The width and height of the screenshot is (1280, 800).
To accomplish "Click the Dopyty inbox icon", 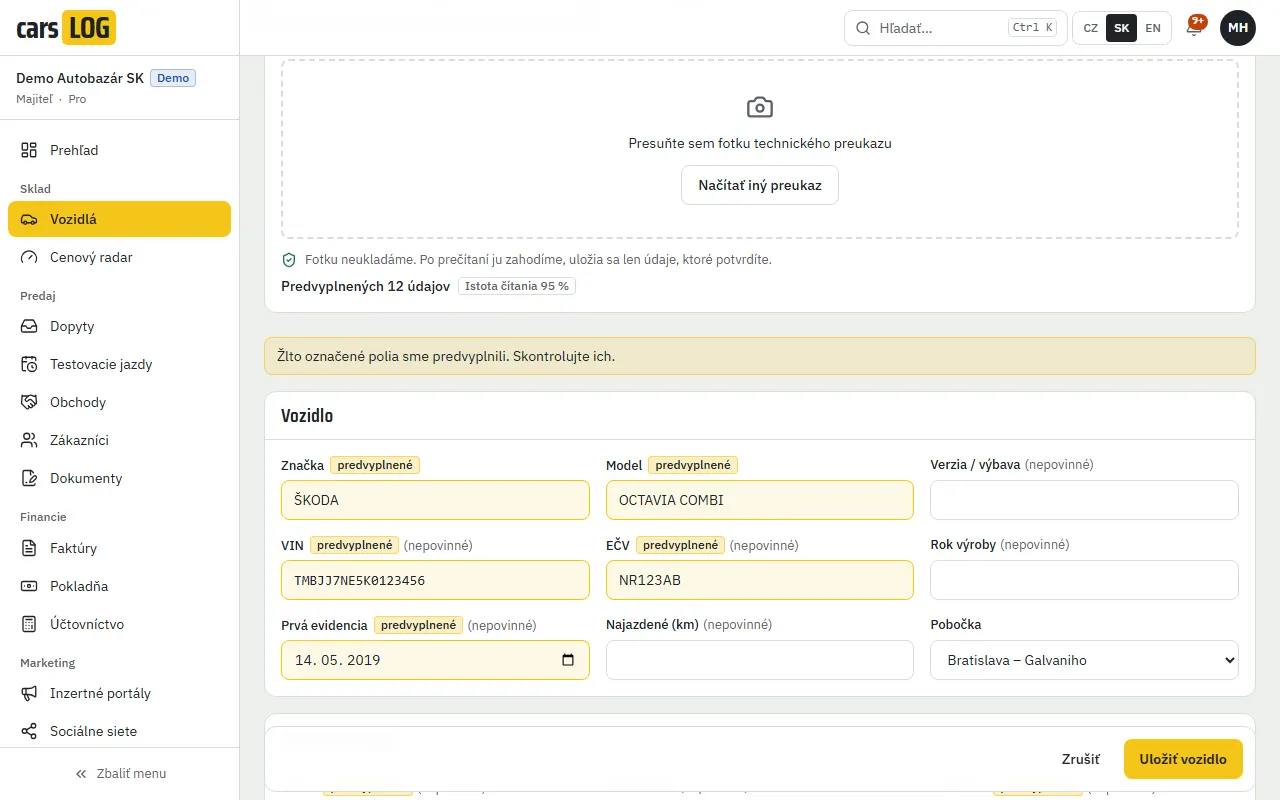I will [x=29, y=326].
